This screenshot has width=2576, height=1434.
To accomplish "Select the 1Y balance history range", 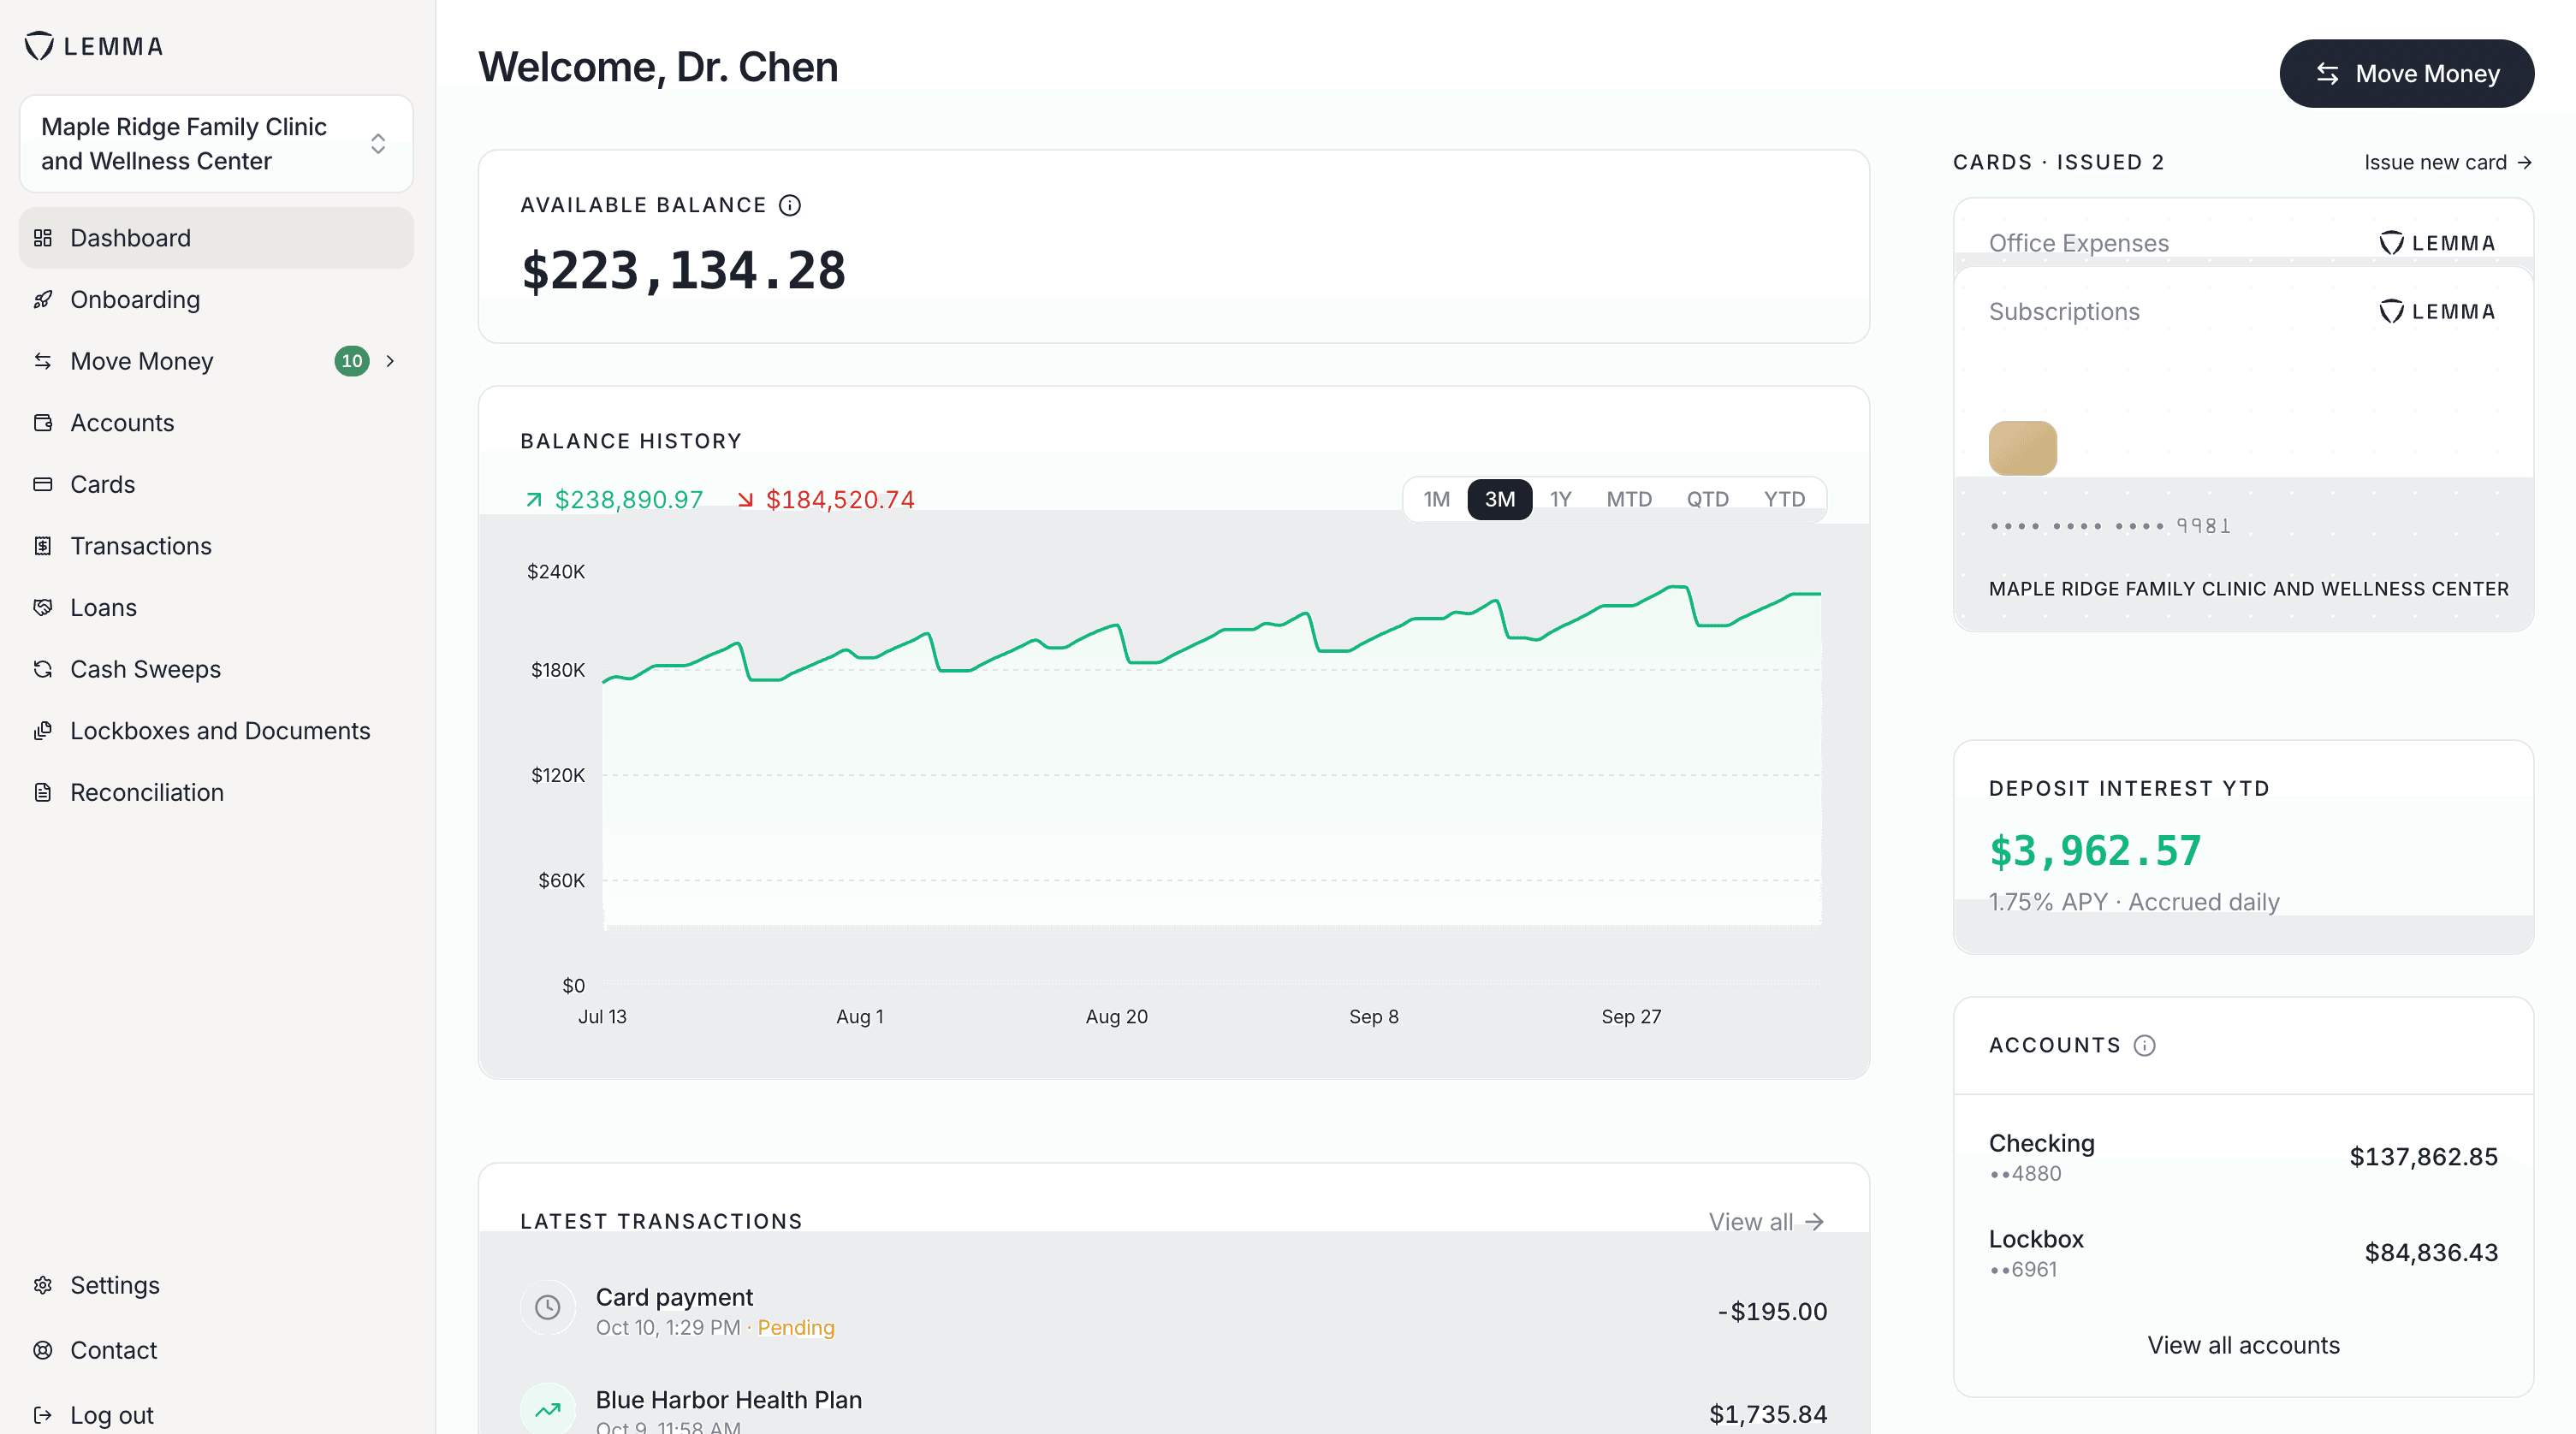I will tap(1561, 499).
